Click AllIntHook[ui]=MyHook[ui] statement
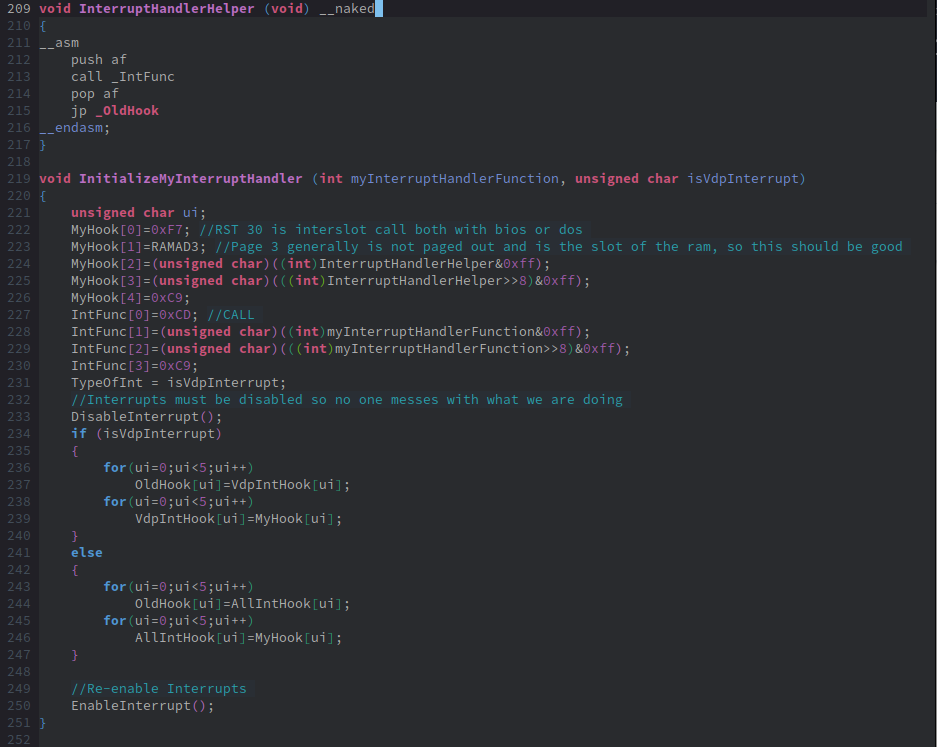 point(238,638)
